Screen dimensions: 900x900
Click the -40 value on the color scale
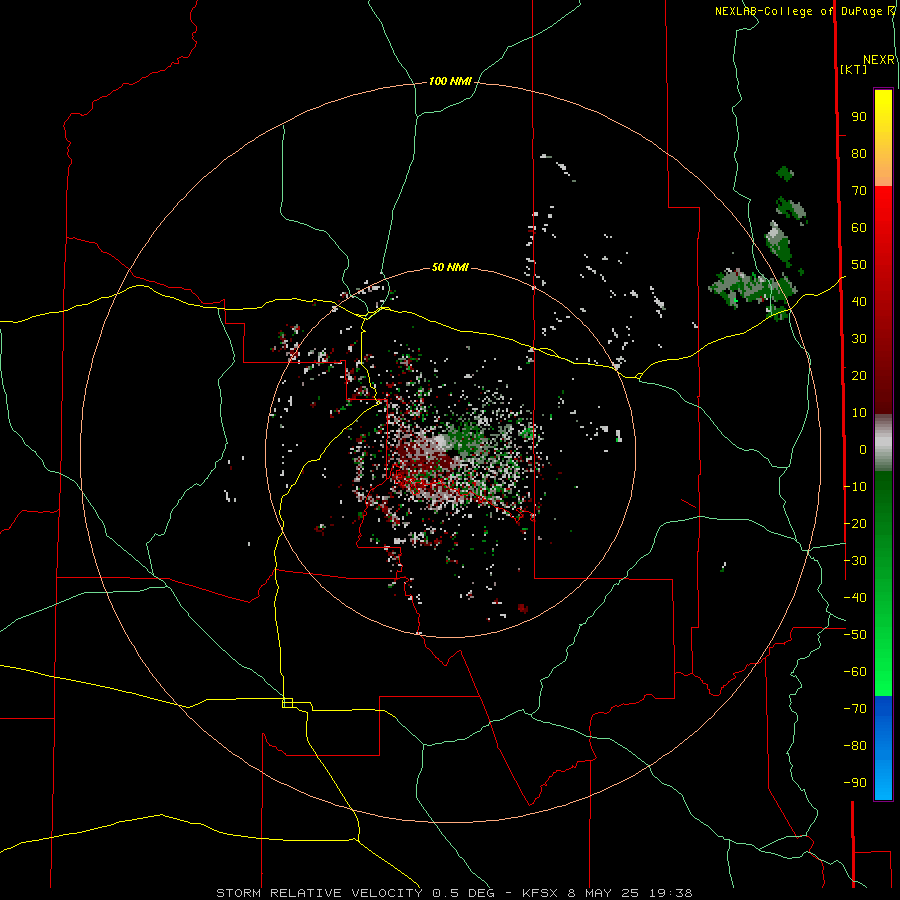[855, 598]
